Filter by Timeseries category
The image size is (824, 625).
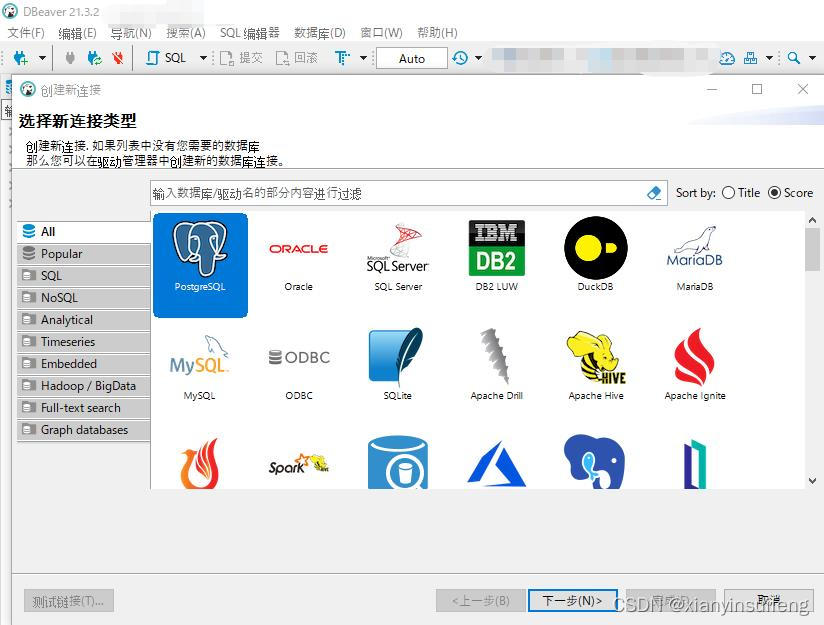(84, 342)
